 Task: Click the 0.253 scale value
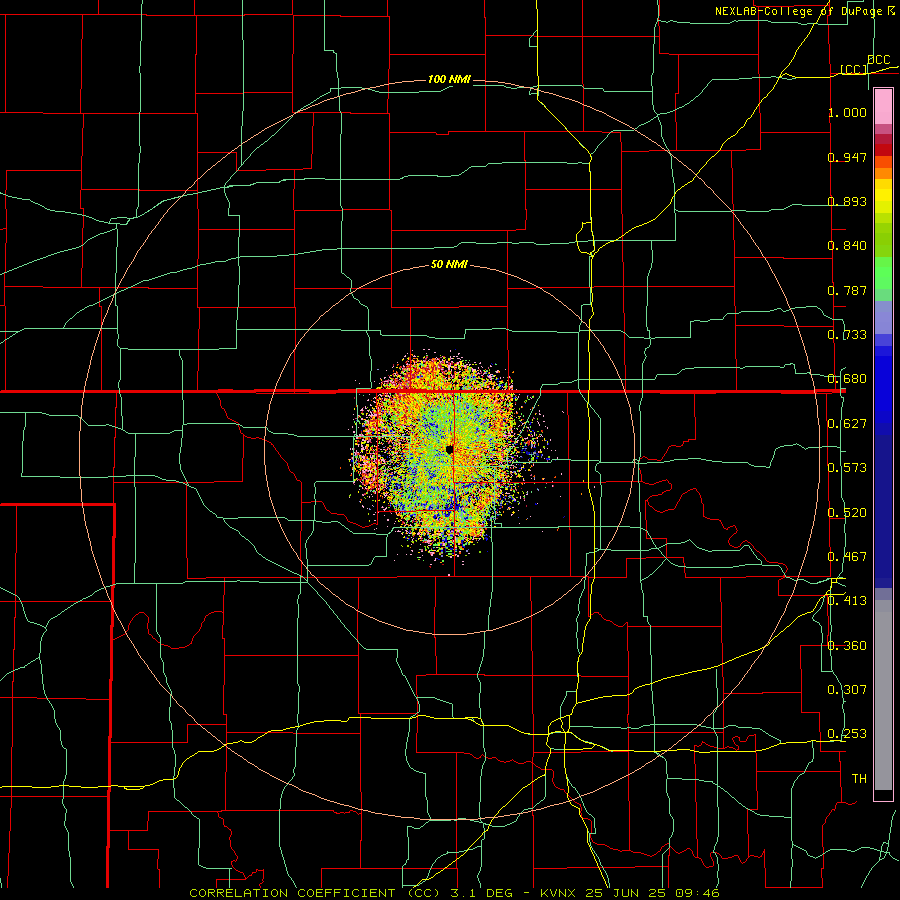click(847, 734)
